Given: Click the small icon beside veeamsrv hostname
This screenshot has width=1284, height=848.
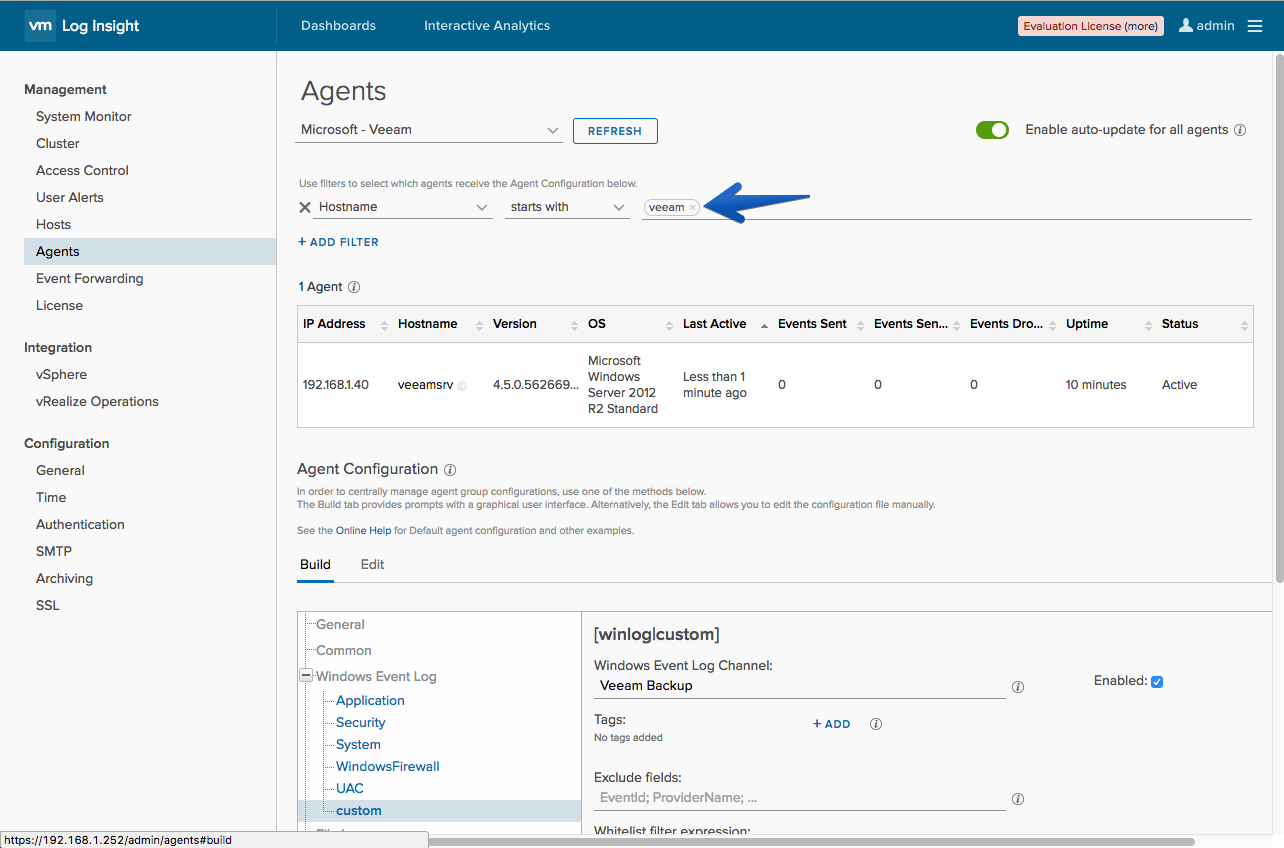Looking at the screenshot, I should (462, 386).
